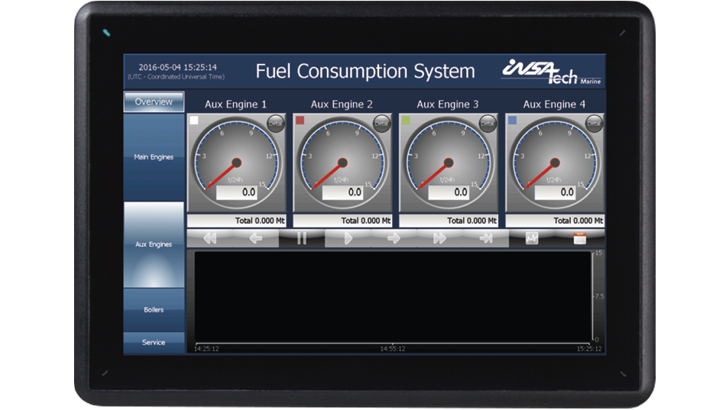This screenshot has width=728, height=410.
Task: Click the 0.0 value field of Aux Engine 3
Action: pyautogui.click(x=449, y=192)
